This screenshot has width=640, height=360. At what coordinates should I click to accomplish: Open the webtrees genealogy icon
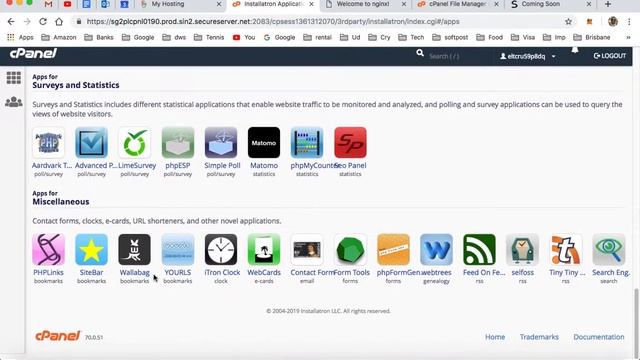tap(436, 249)
